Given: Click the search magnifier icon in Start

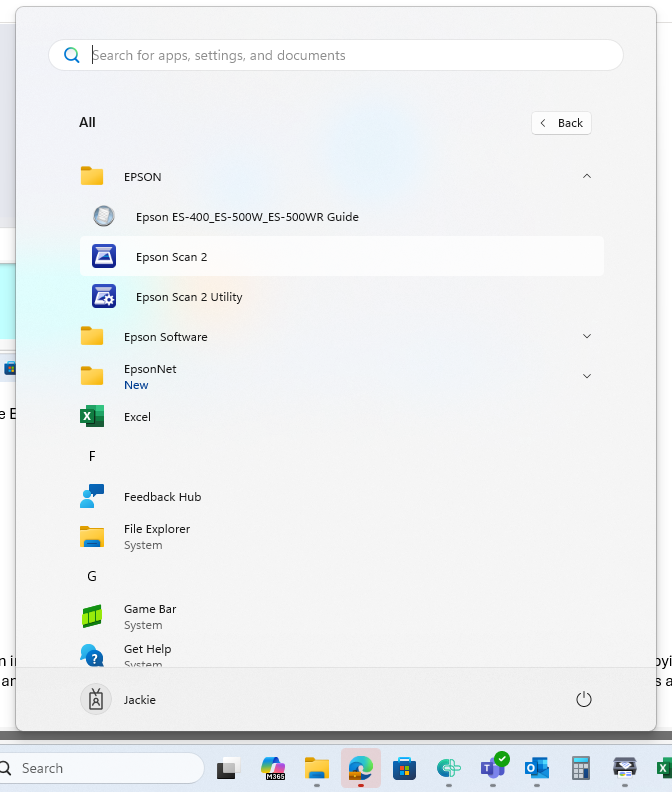Looking at the screenshot, I should (x=72, y=55).
